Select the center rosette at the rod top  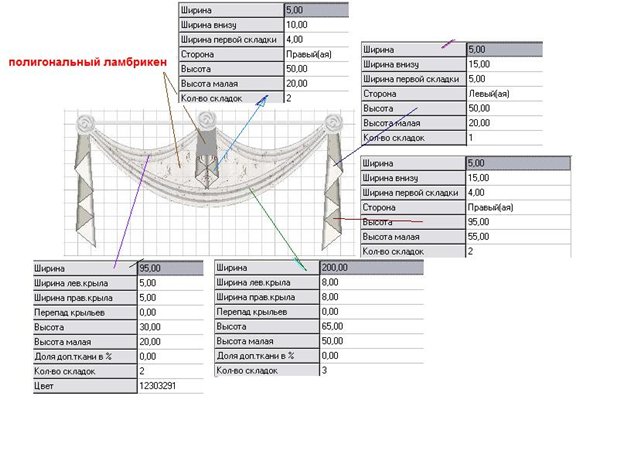207,124
